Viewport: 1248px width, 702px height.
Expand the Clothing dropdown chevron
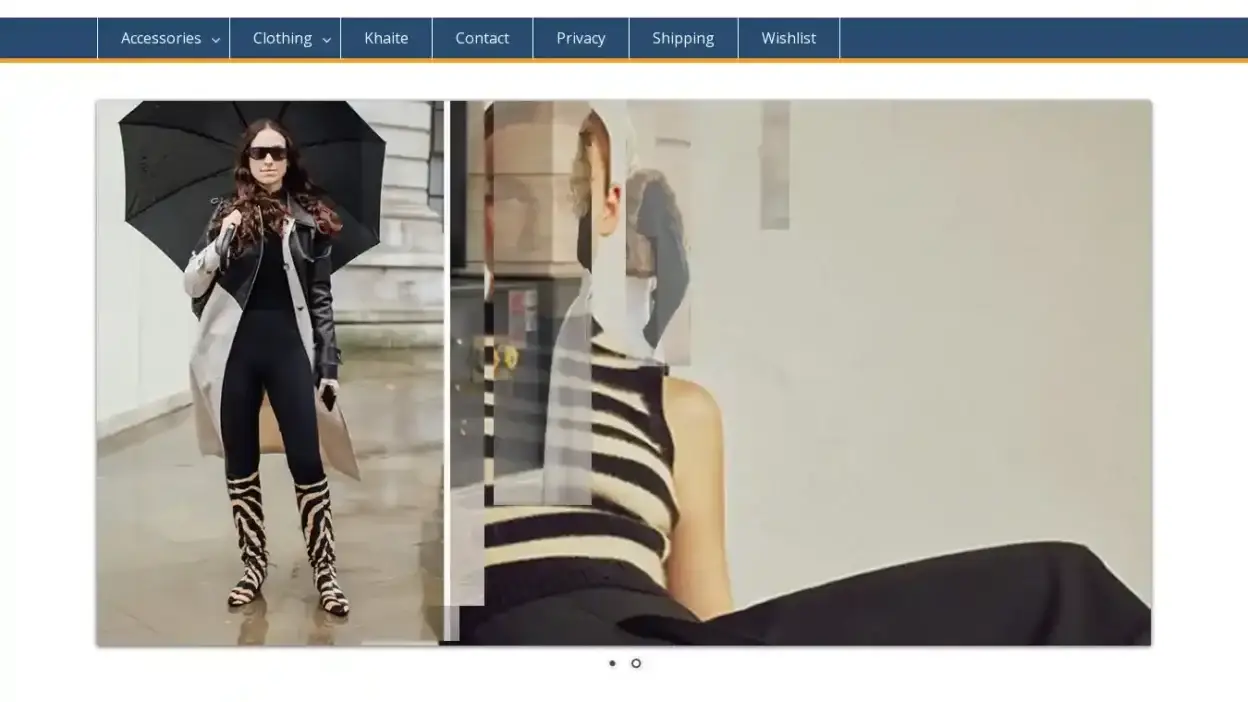coord(326,40)
